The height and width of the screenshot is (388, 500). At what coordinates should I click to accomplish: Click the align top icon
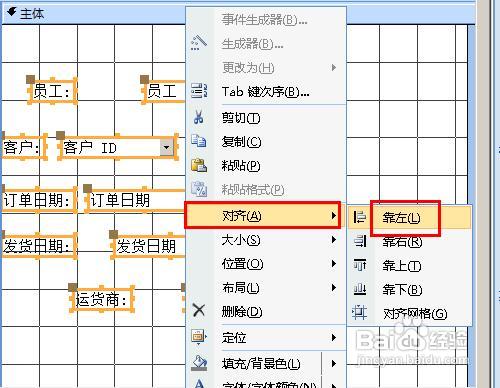[x=360, y=265]
